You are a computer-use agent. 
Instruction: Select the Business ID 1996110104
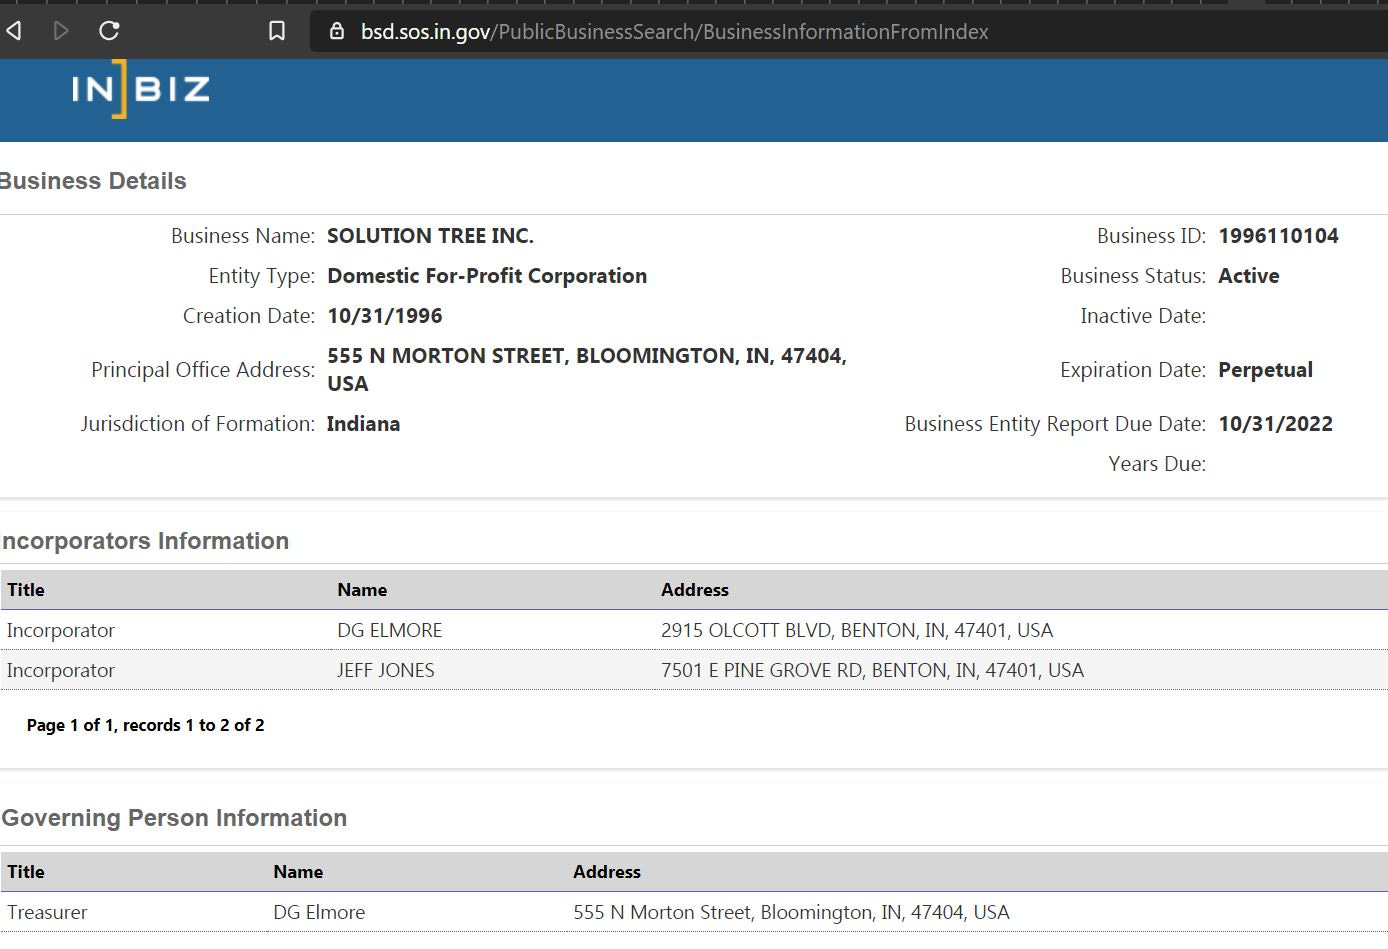pyautogui.click(x=1278, y=236)
